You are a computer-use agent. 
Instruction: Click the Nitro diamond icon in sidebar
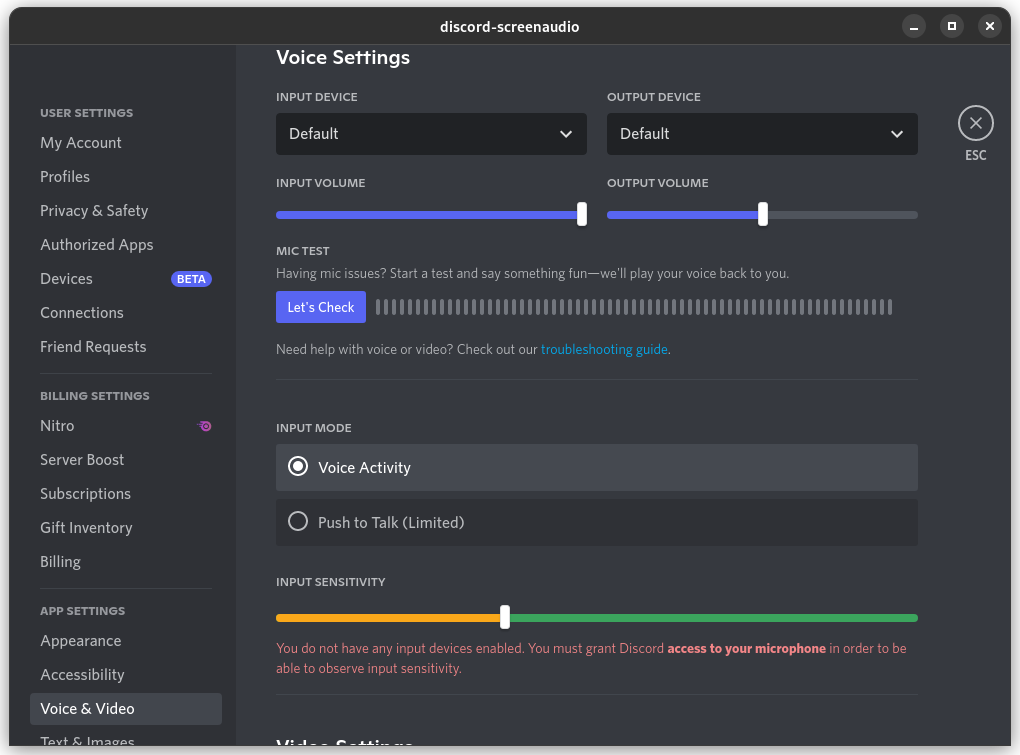pos(205,426)
